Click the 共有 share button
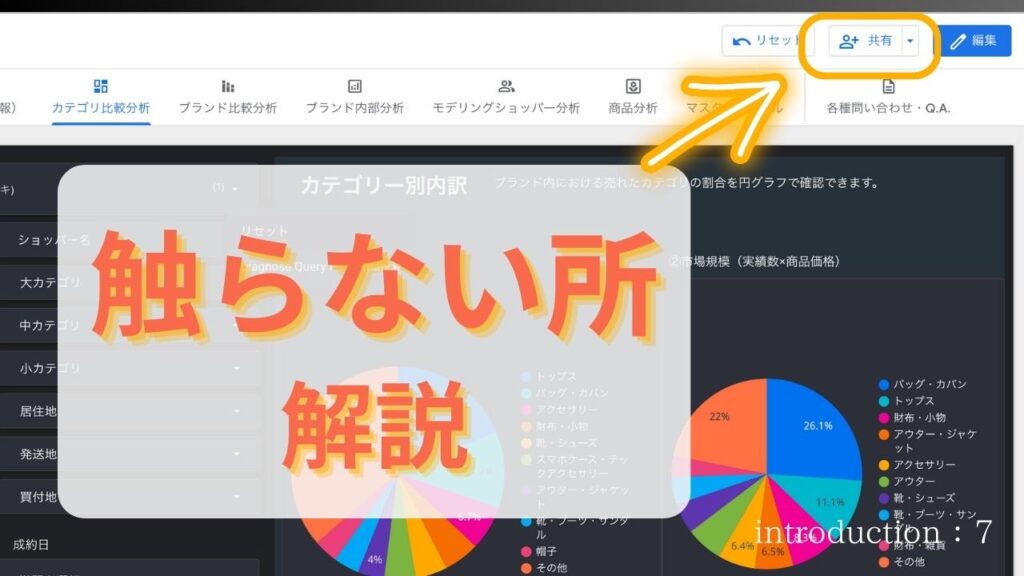 pos(865,41)
